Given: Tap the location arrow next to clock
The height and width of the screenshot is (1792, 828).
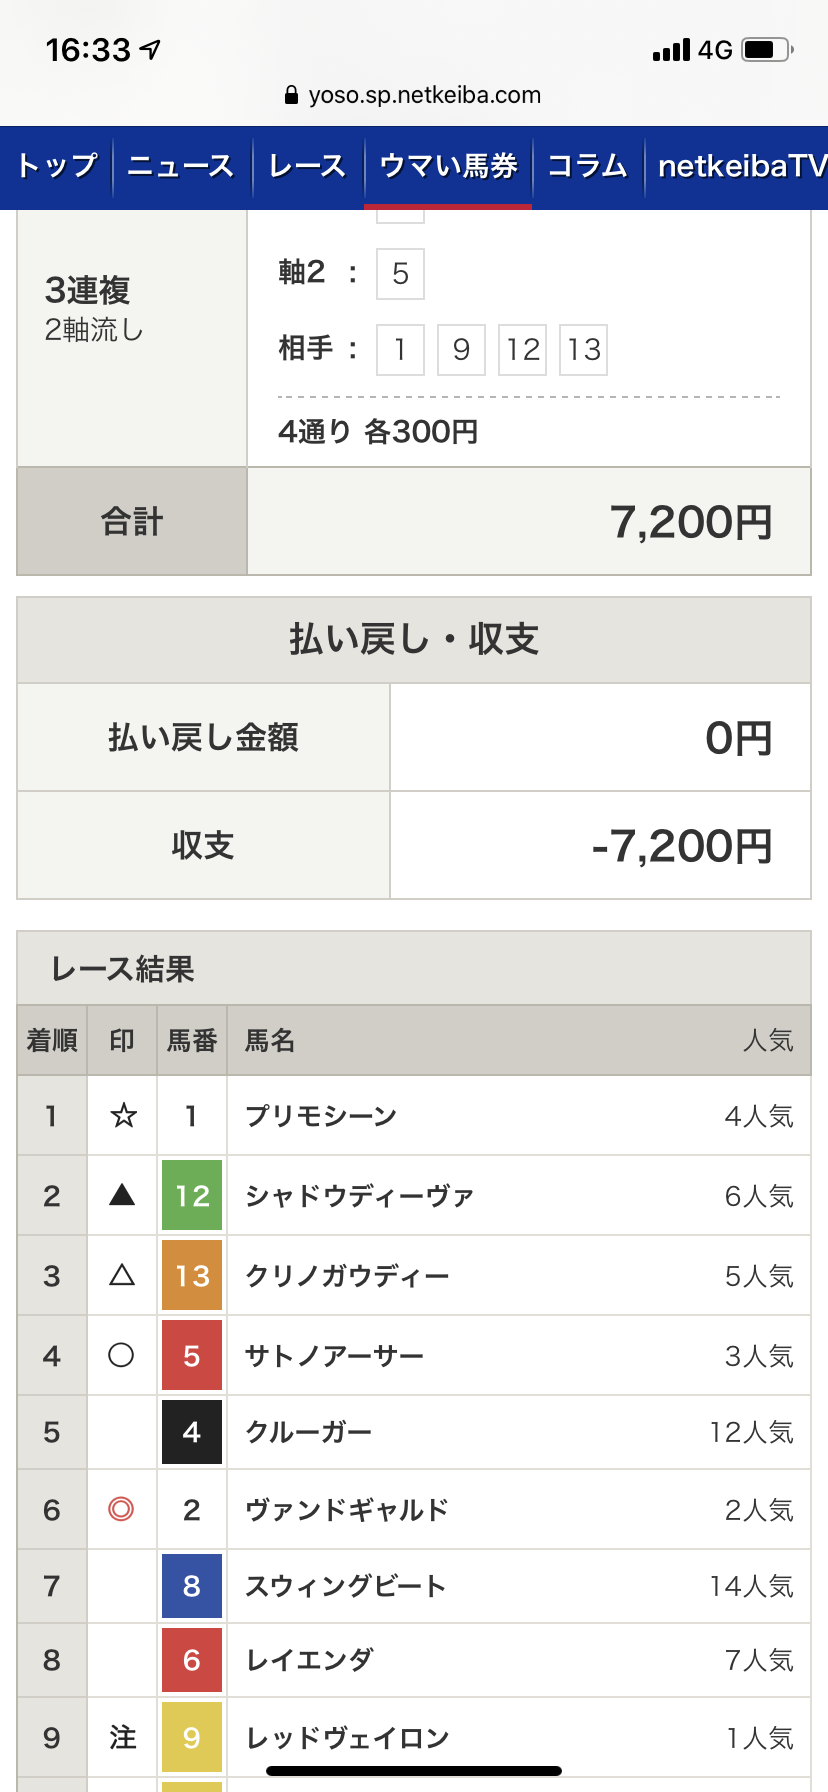Looking at the screenshot, I should click(x=151, y=49).
